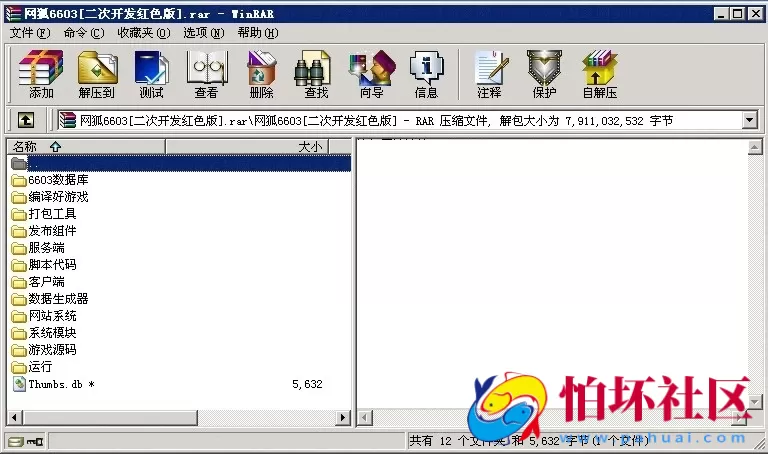The width and height of the screenshot is (768, 454).
Task: Select the 游戏源码 folder
Action: (52, 350)
